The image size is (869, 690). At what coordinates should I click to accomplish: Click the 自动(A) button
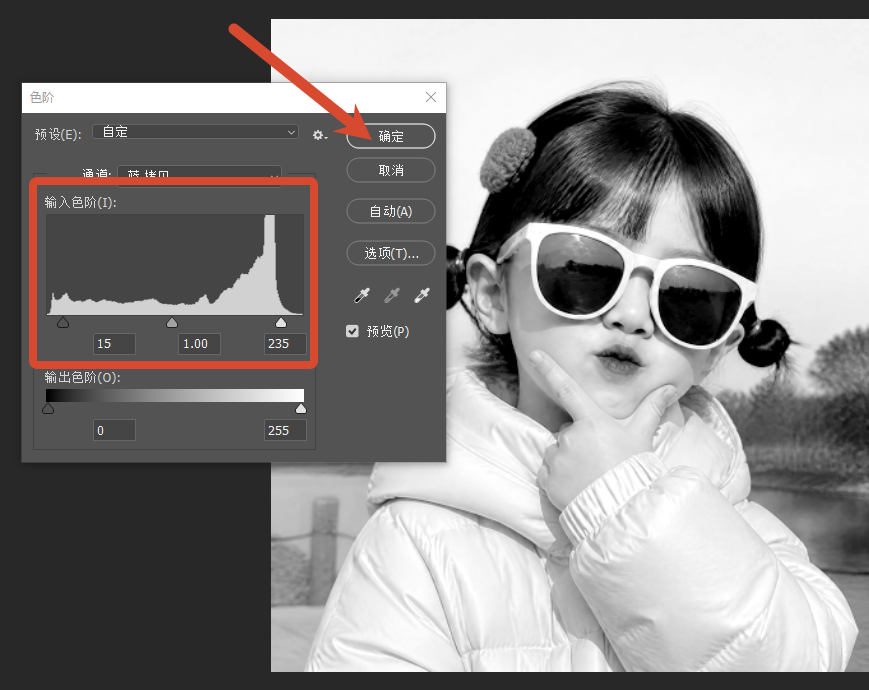(391, 211)
